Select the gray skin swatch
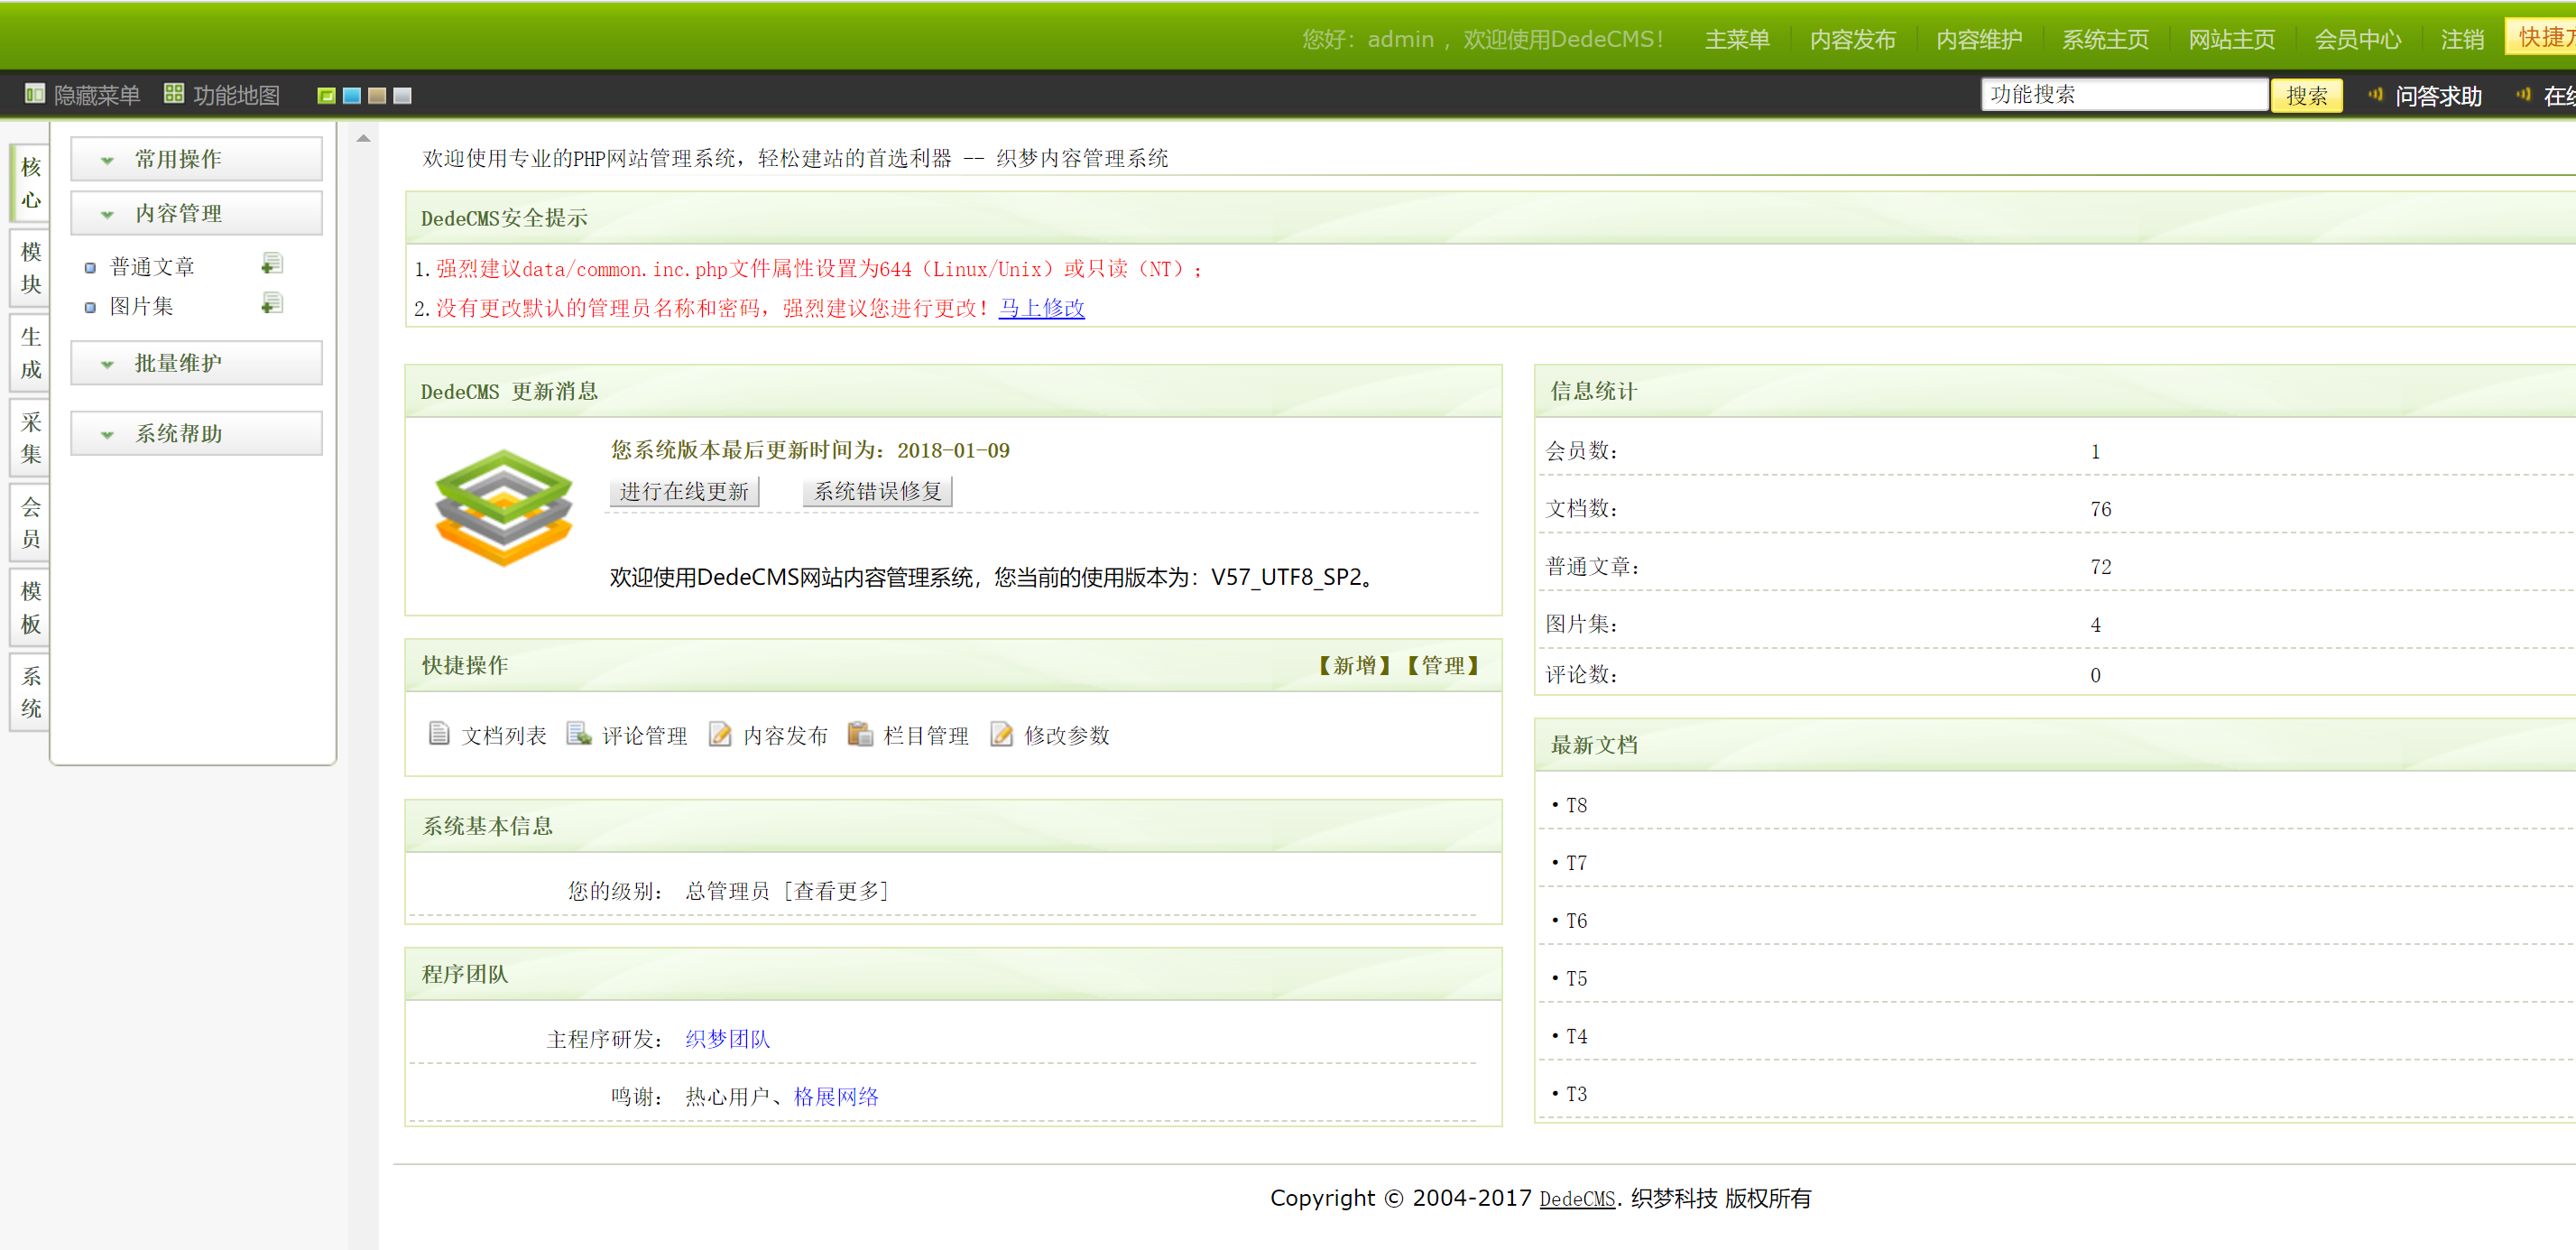Screen dimensions: 2576x1250 pyautogui.click(x=403, y=95)
